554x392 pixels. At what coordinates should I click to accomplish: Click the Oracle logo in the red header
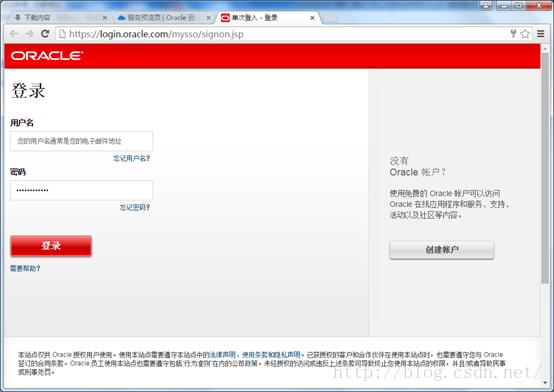click(47, 56)
